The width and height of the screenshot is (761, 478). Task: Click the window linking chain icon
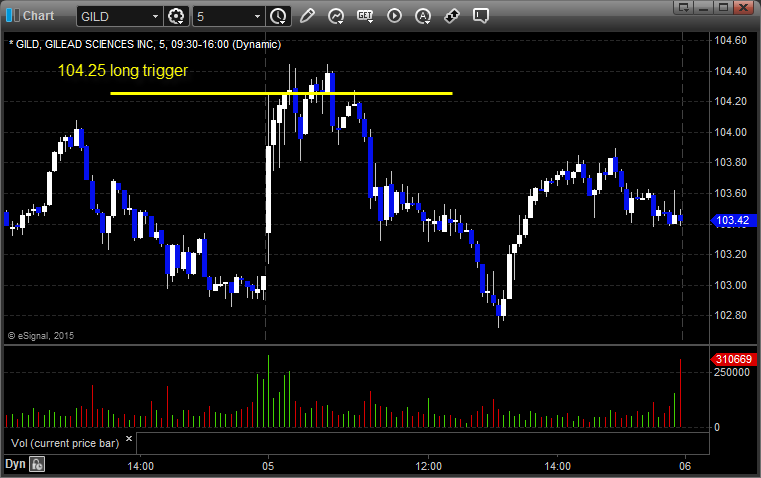(x=452, y=16)
